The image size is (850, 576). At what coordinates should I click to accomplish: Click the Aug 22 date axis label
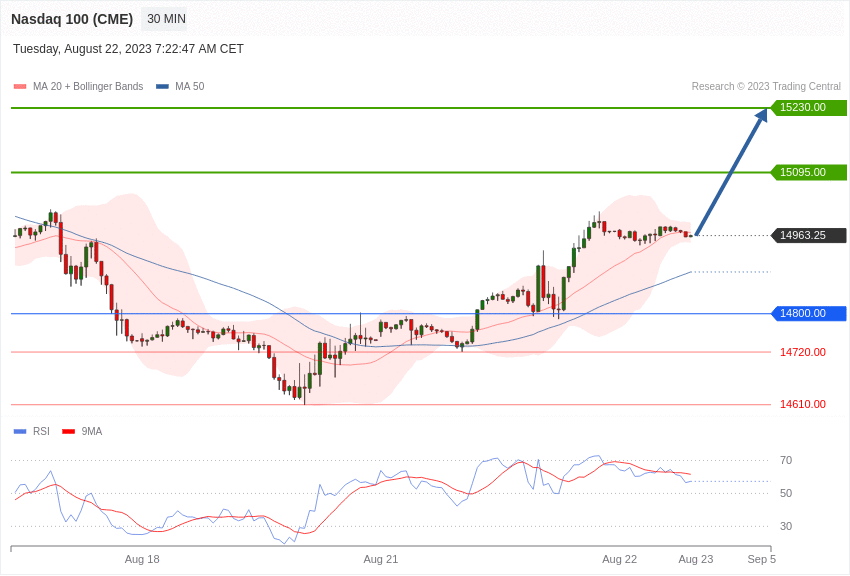pyautogui.click(x=620, y=559)
